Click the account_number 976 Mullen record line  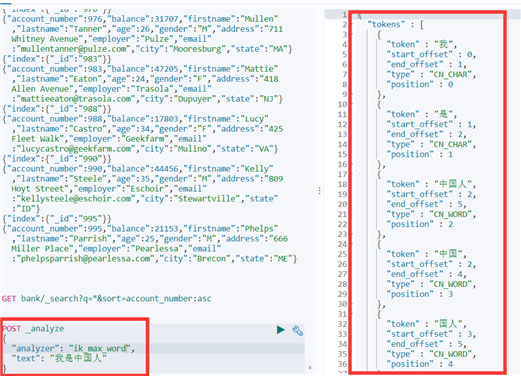tap(140, 19)
